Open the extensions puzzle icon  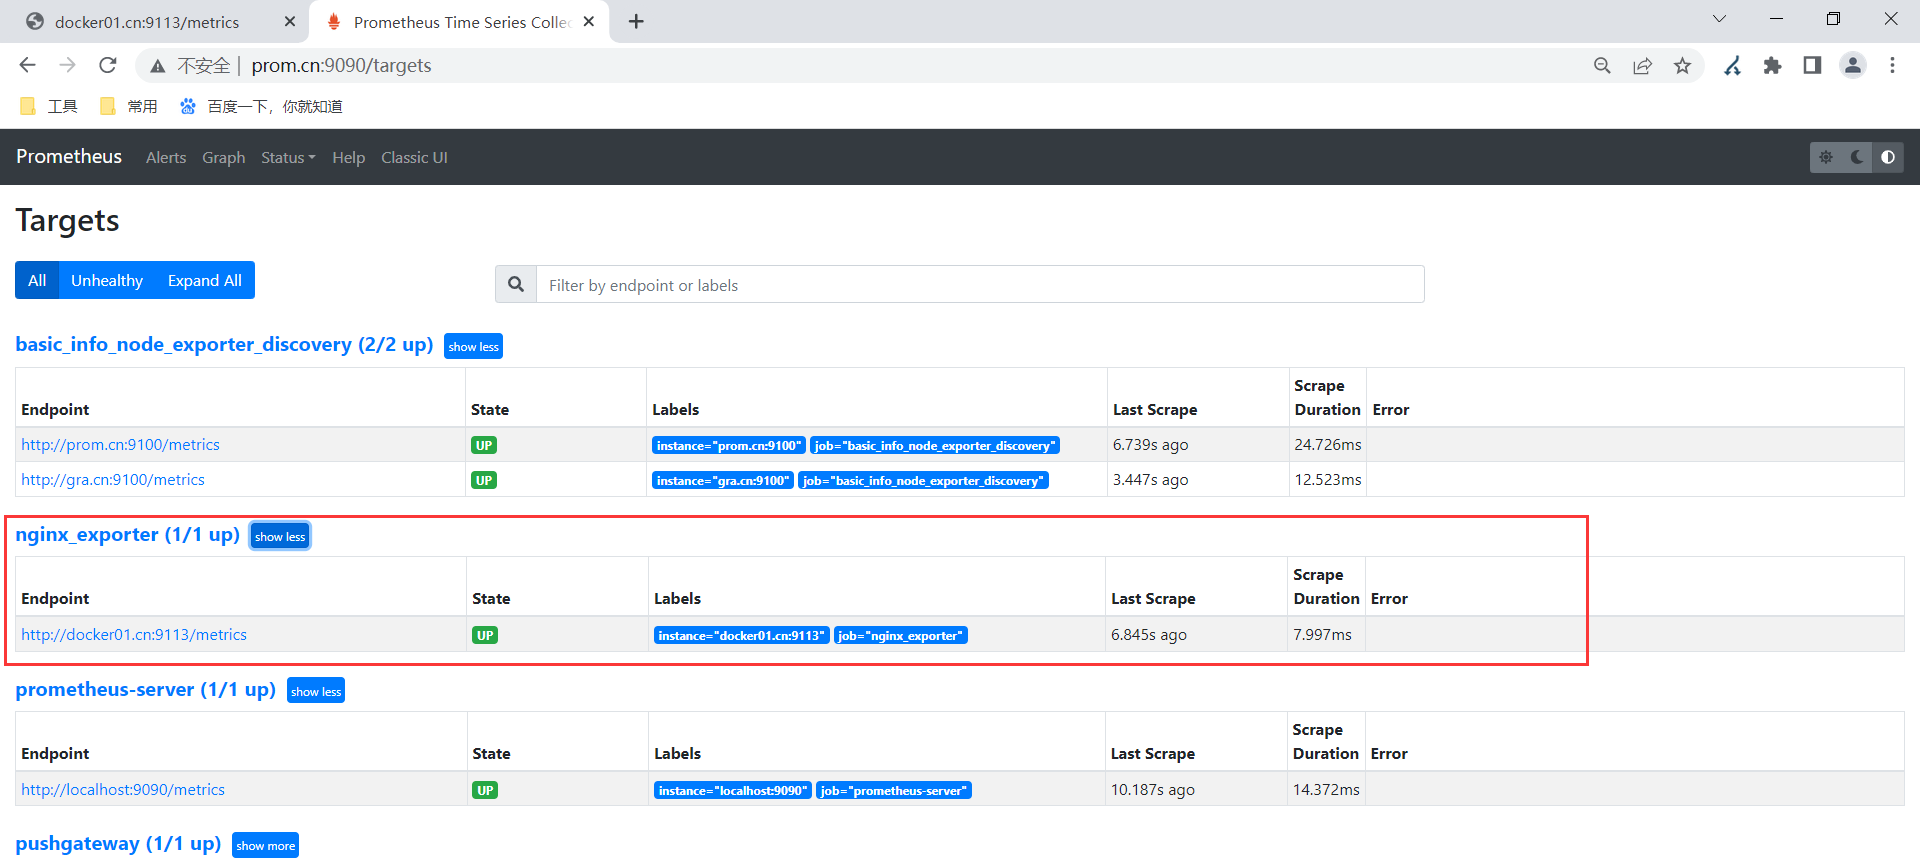coord(1772,66)
